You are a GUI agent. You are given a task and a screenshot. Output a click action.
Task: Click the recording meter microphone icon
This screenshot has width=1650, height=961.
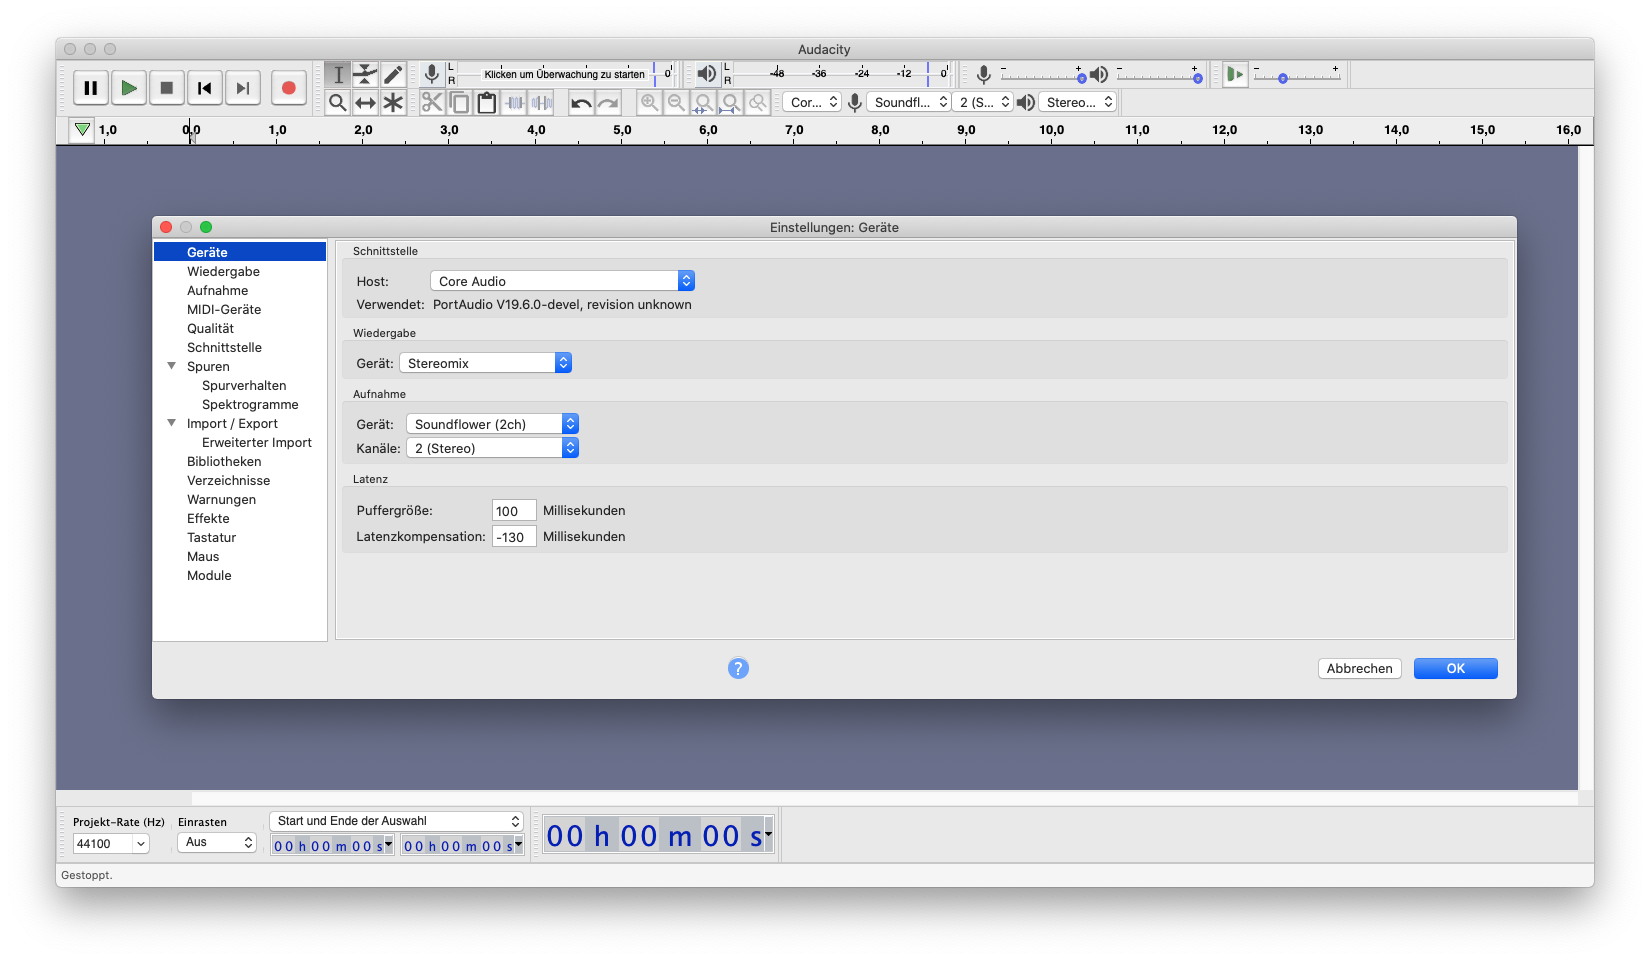click(431, 74)
